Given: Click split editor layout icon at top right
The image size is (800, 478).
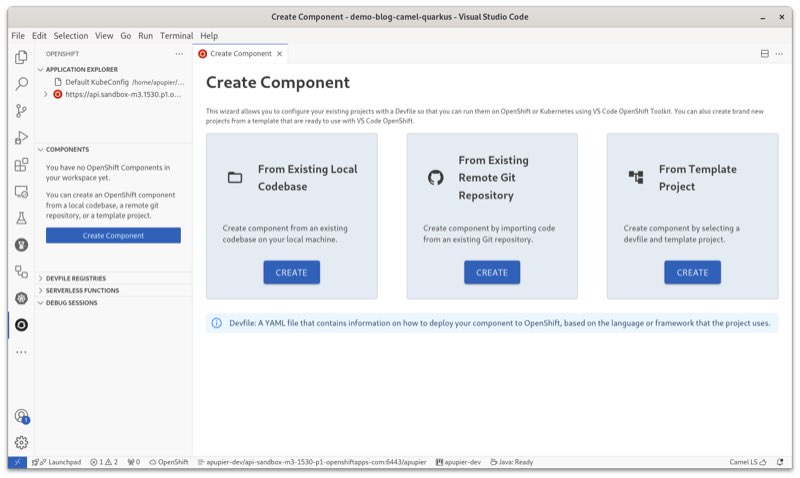Looking at the screenshot, I should [x=764, y=54].
